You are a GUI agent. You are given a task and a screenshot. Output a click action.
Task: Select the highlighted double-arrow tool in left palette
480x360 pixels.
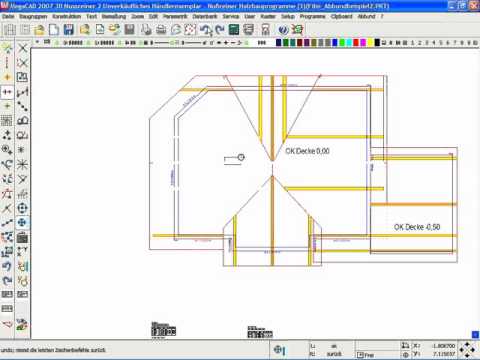tap(7, 92)
